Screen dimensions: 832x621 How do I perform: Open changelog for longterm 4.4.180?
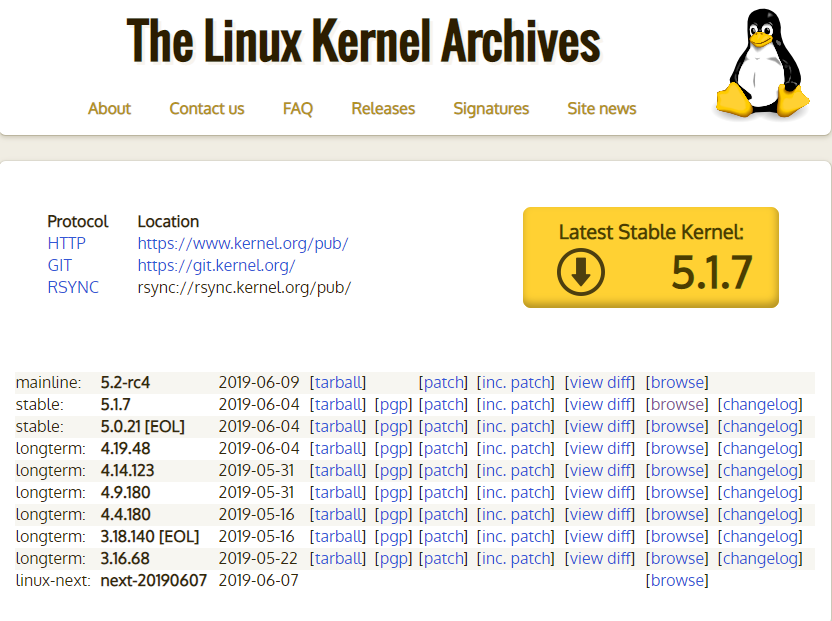click(760, 514)
